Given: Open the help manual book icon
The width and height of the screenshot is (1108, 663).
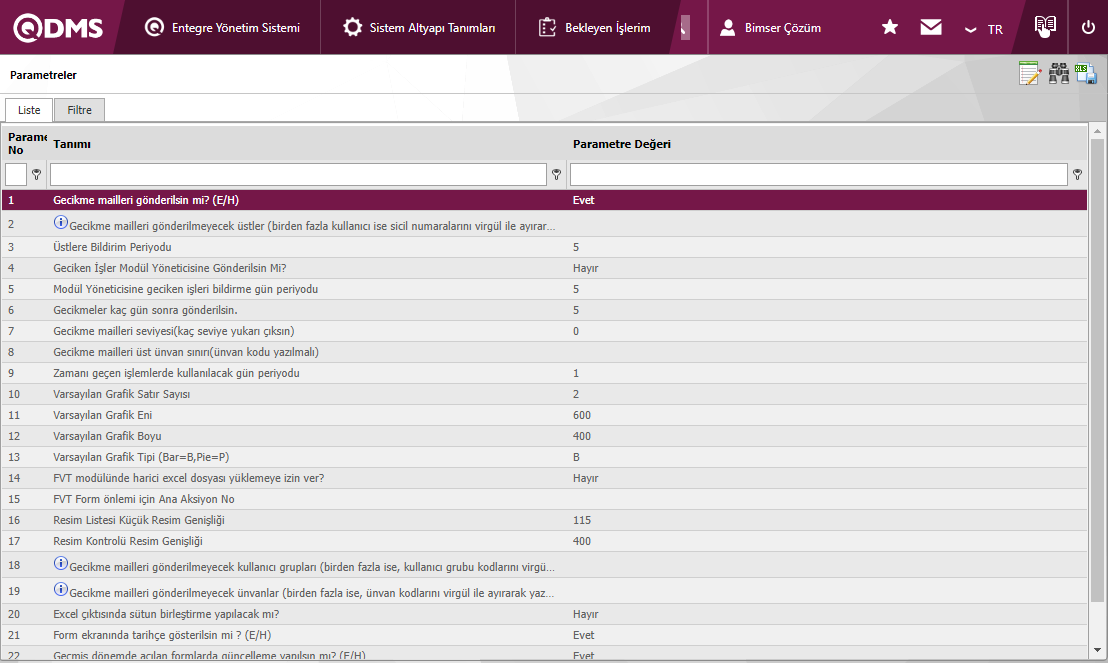Looking at the screenshot, I should click(1045, 27).
